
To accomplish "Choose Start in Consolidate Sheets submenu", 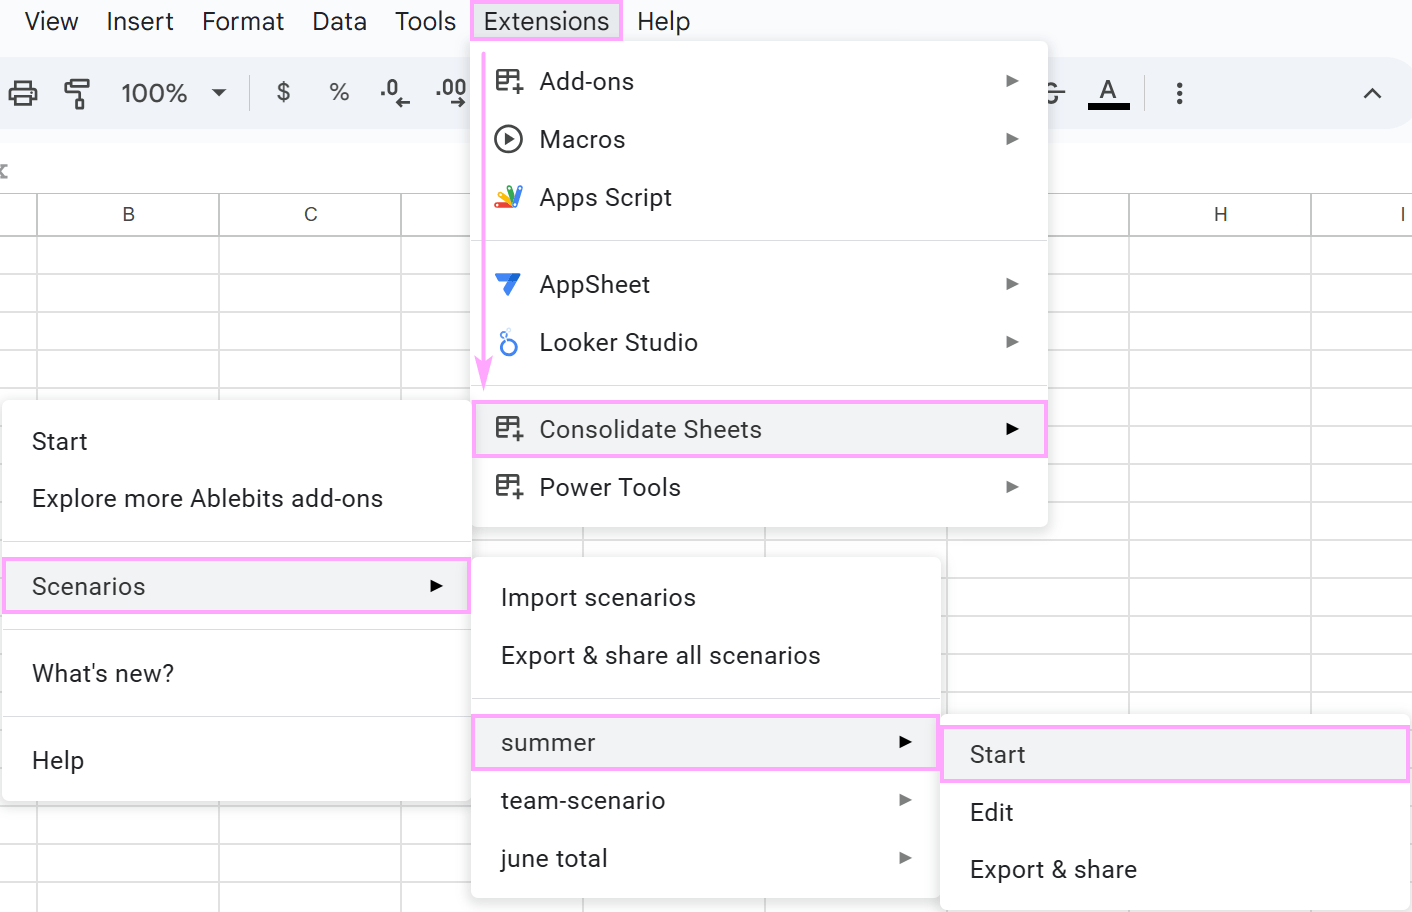I will pos(236,441).
